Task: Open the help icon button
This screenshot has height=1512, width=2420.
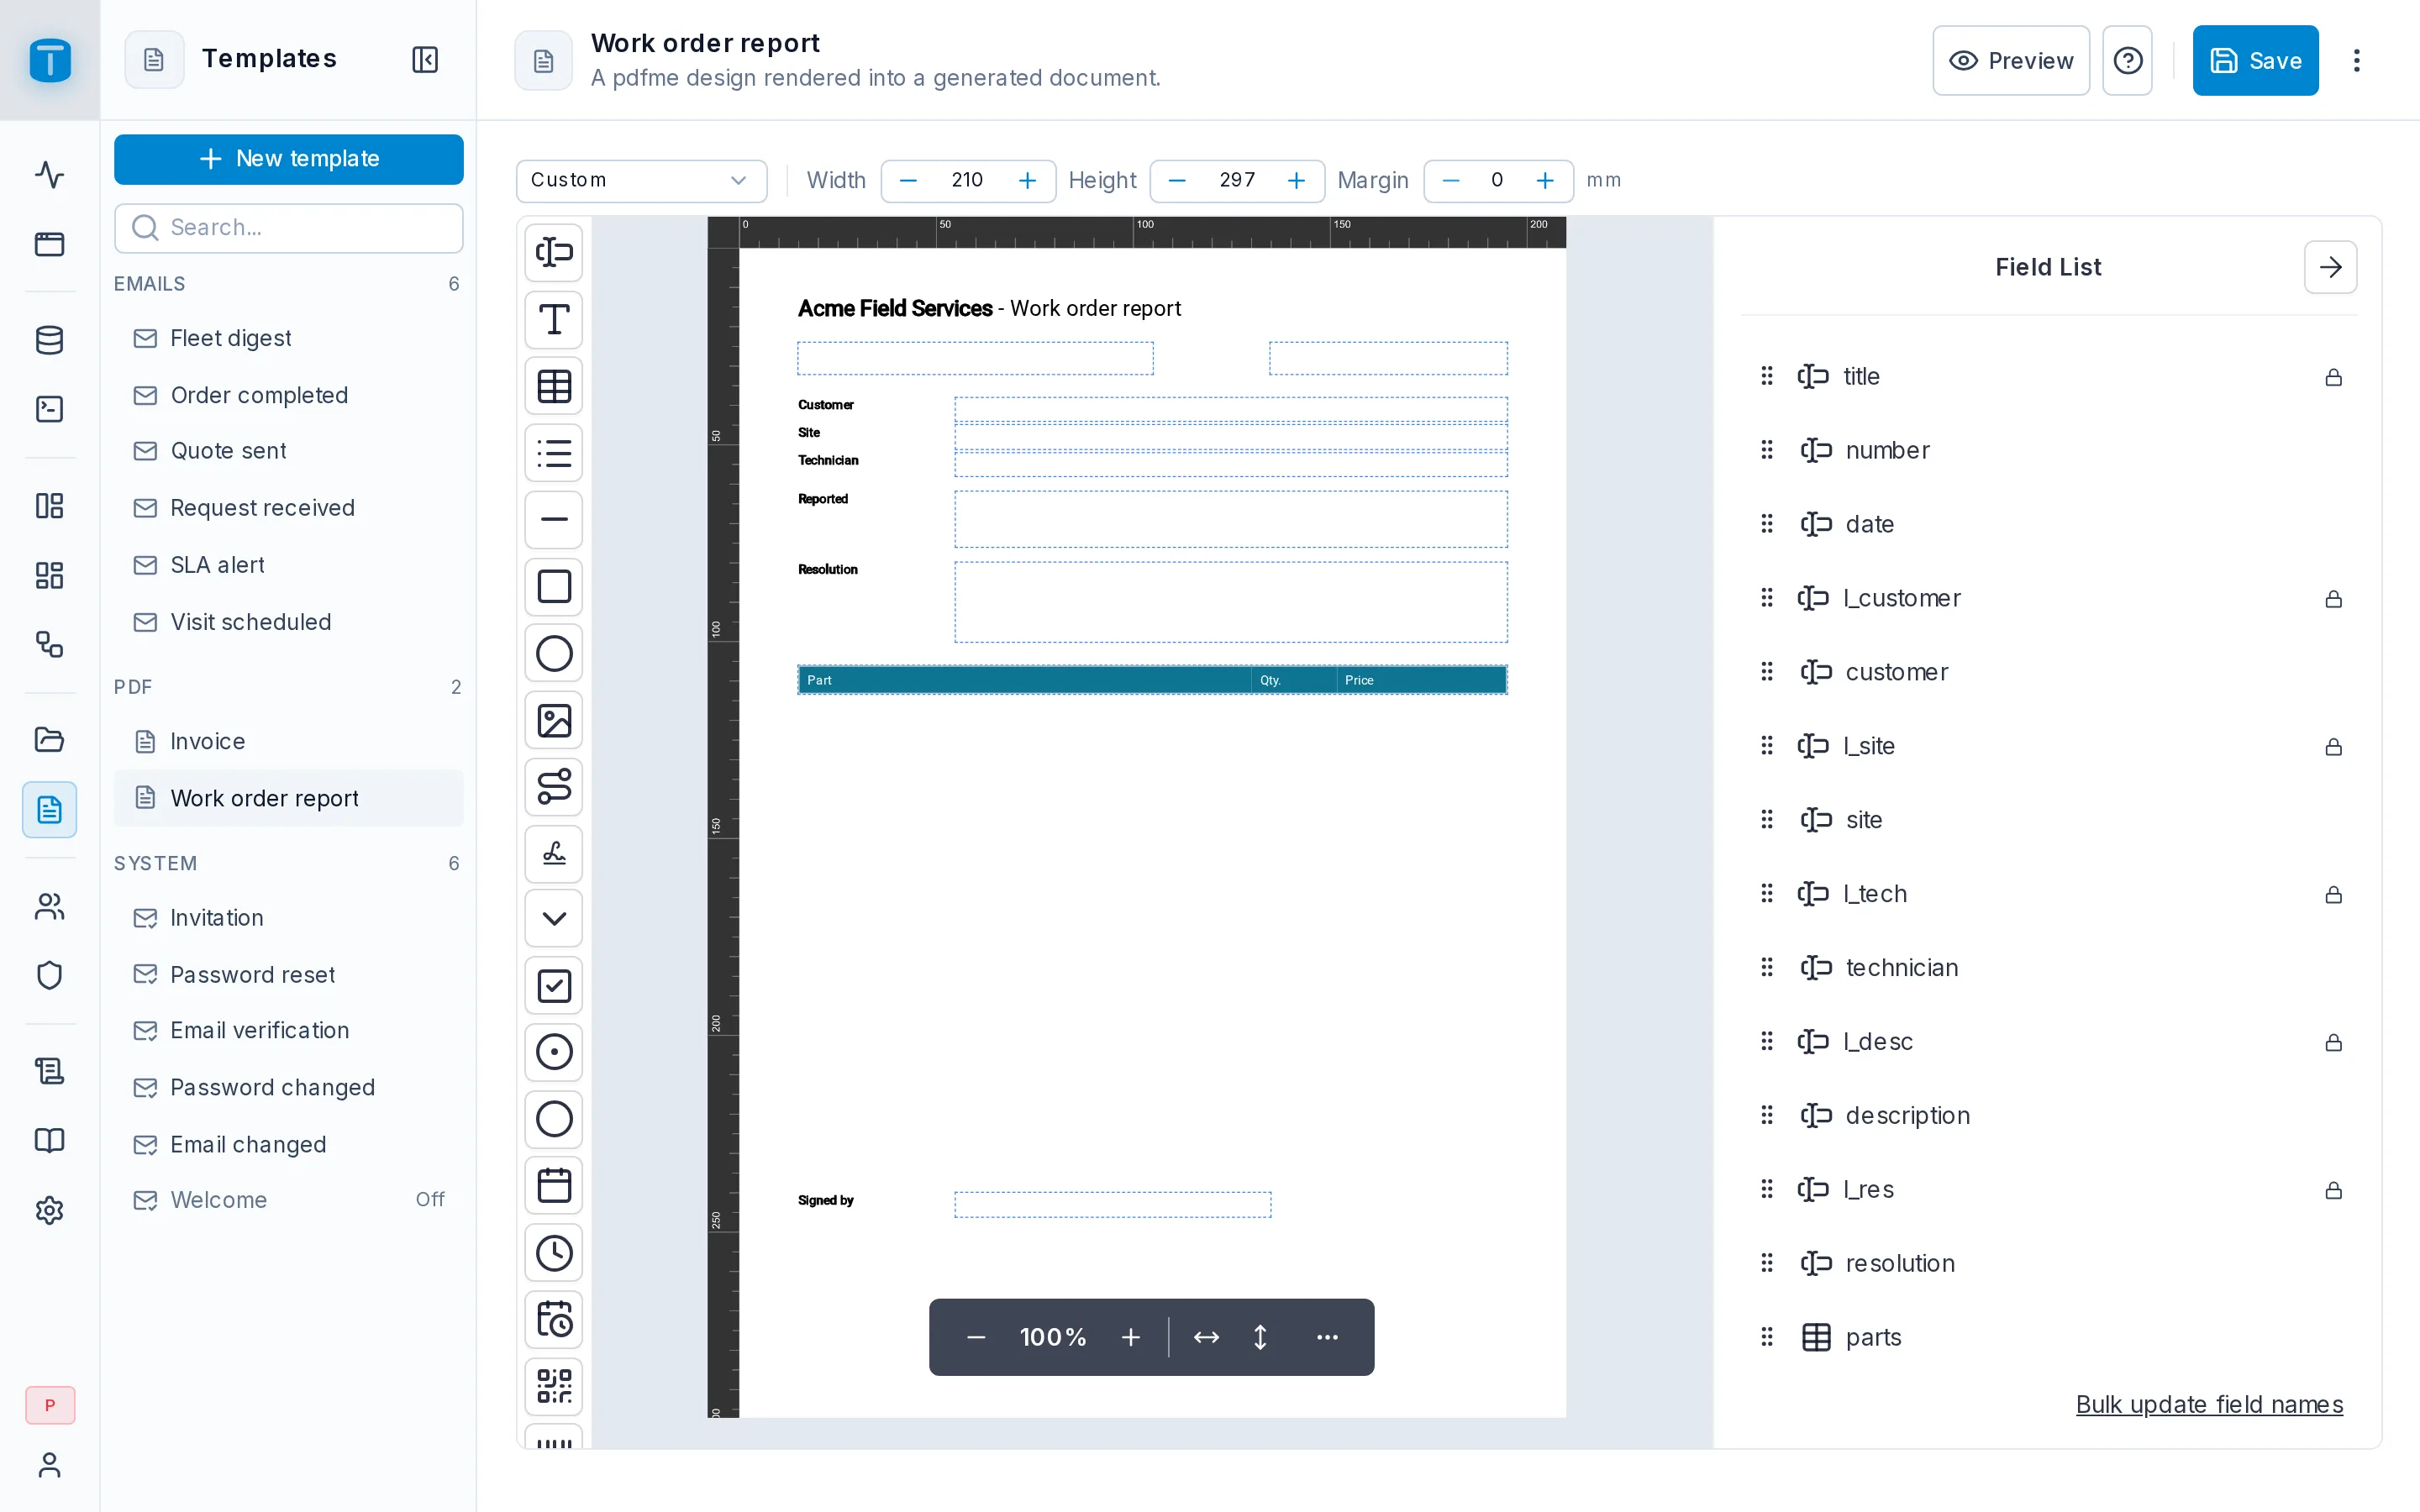Action: (x=2127, y=61)
